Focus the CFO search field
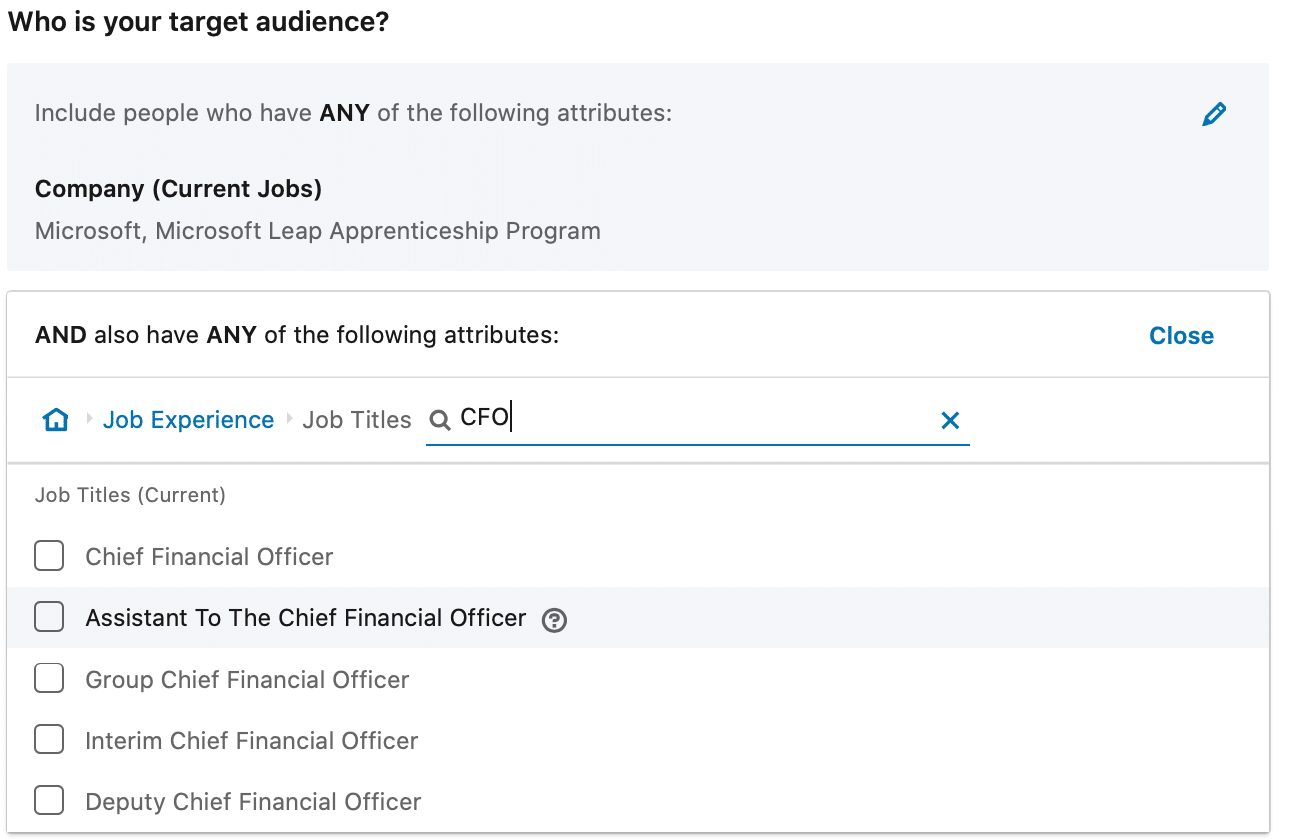The image size is (1300, 840). point(697,420)
